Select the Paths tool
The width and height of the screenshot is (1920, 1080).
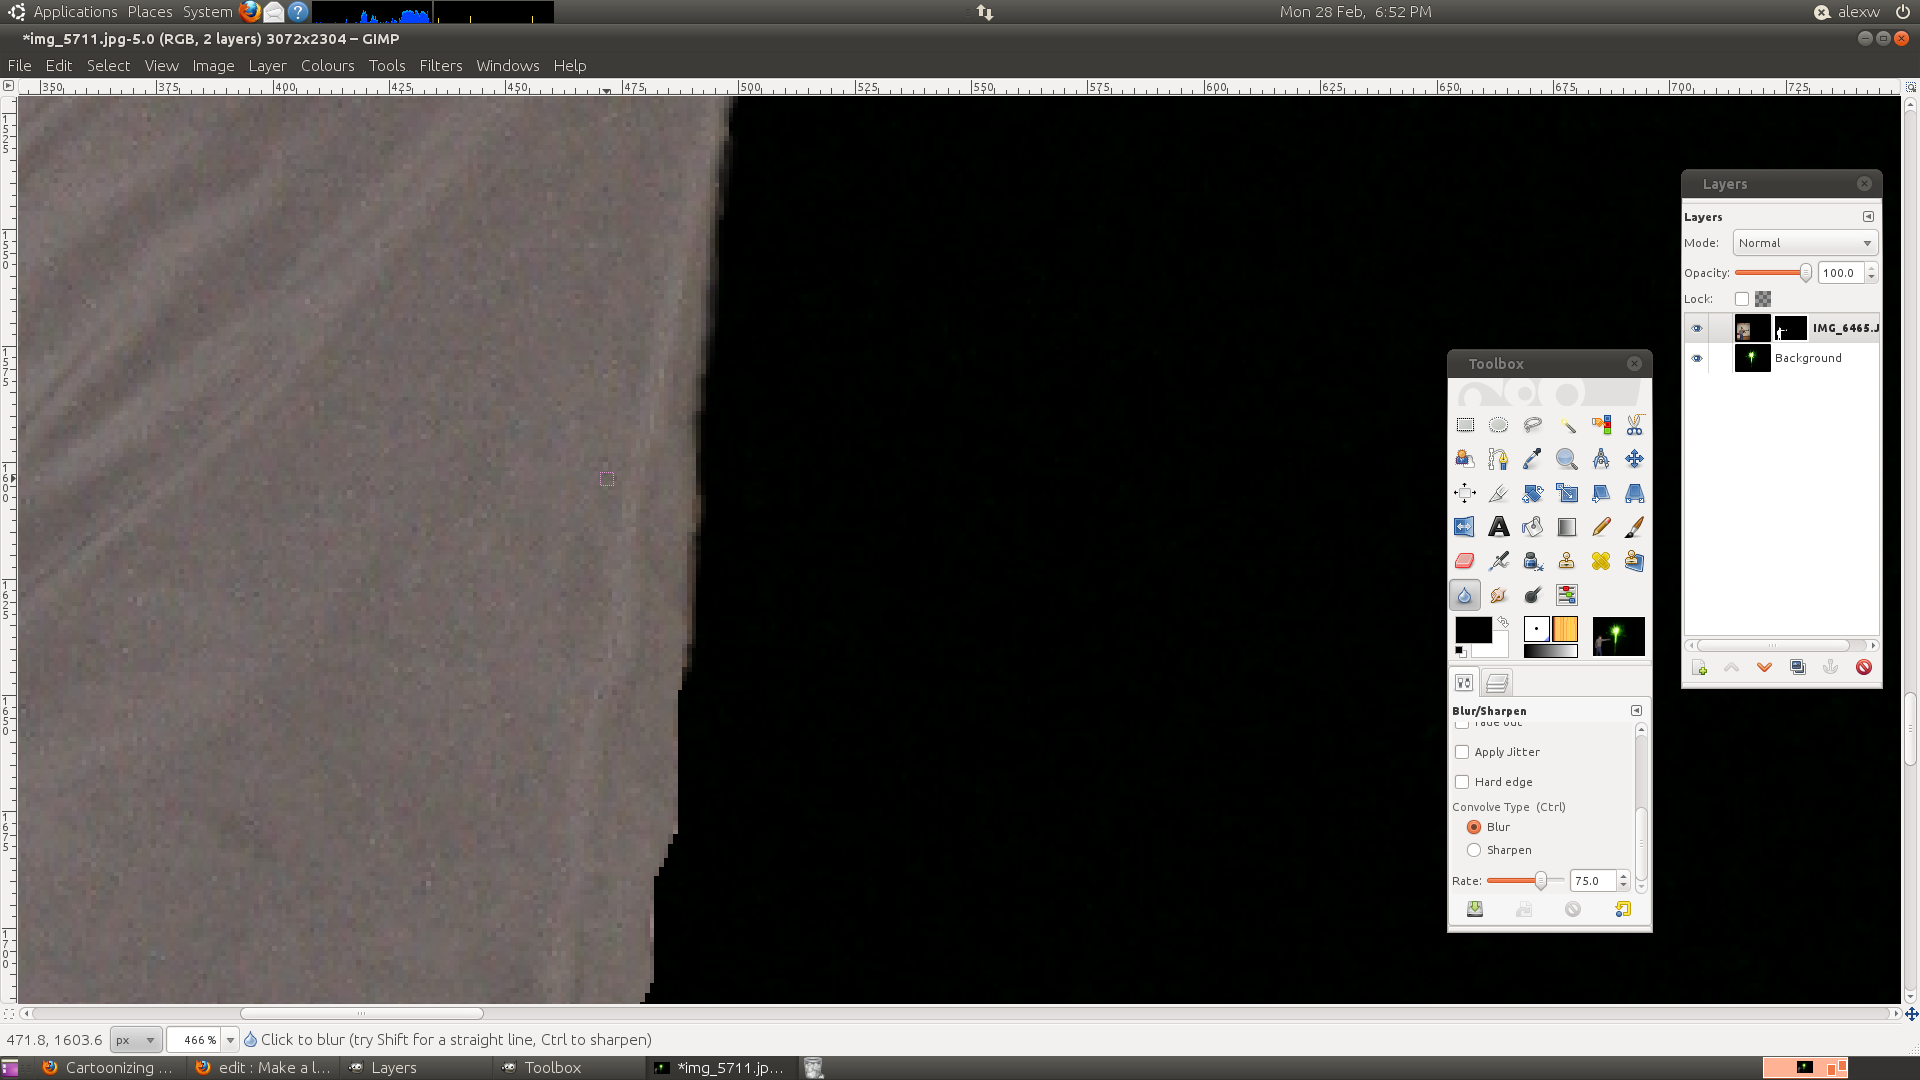point(1498,459)
